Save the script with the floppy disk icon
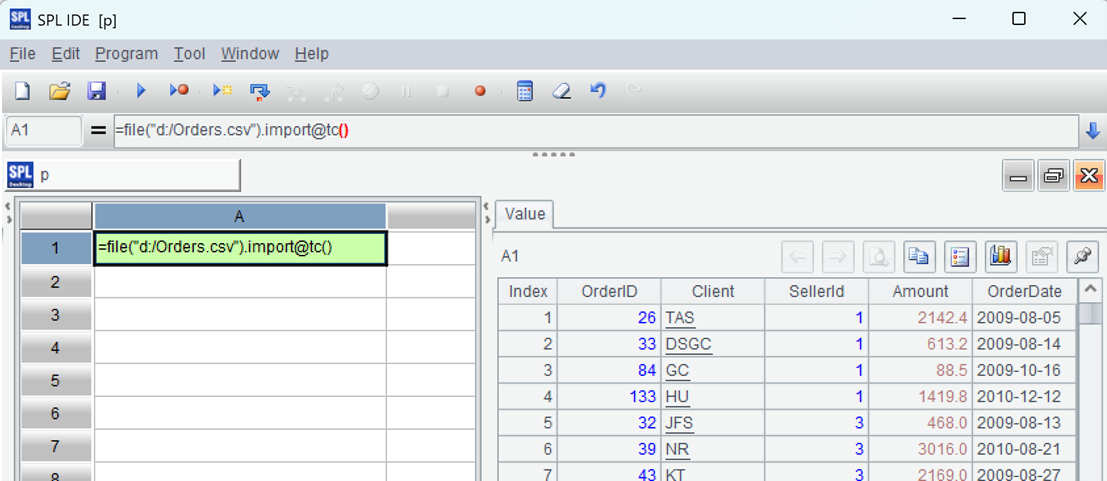The width and height of the screenshot is (1107, 481). point(96,91)
